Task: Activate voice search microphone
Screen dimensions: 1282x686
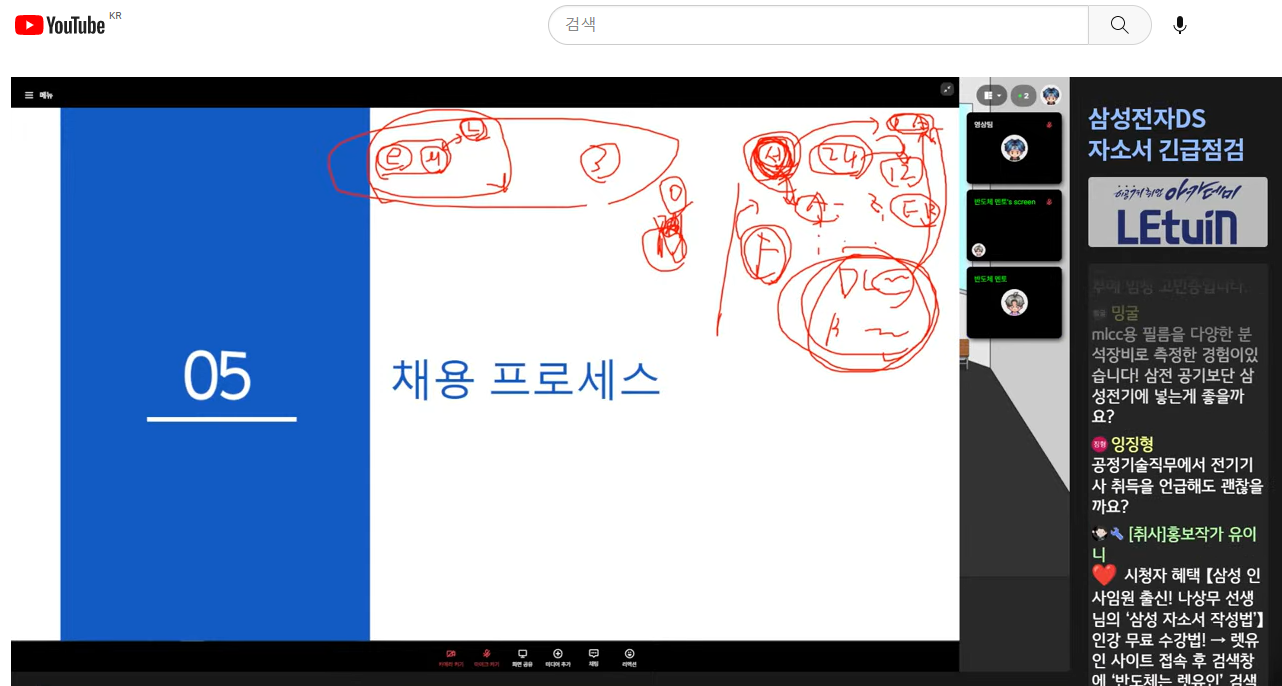Action: click(x=1180, y=25)
